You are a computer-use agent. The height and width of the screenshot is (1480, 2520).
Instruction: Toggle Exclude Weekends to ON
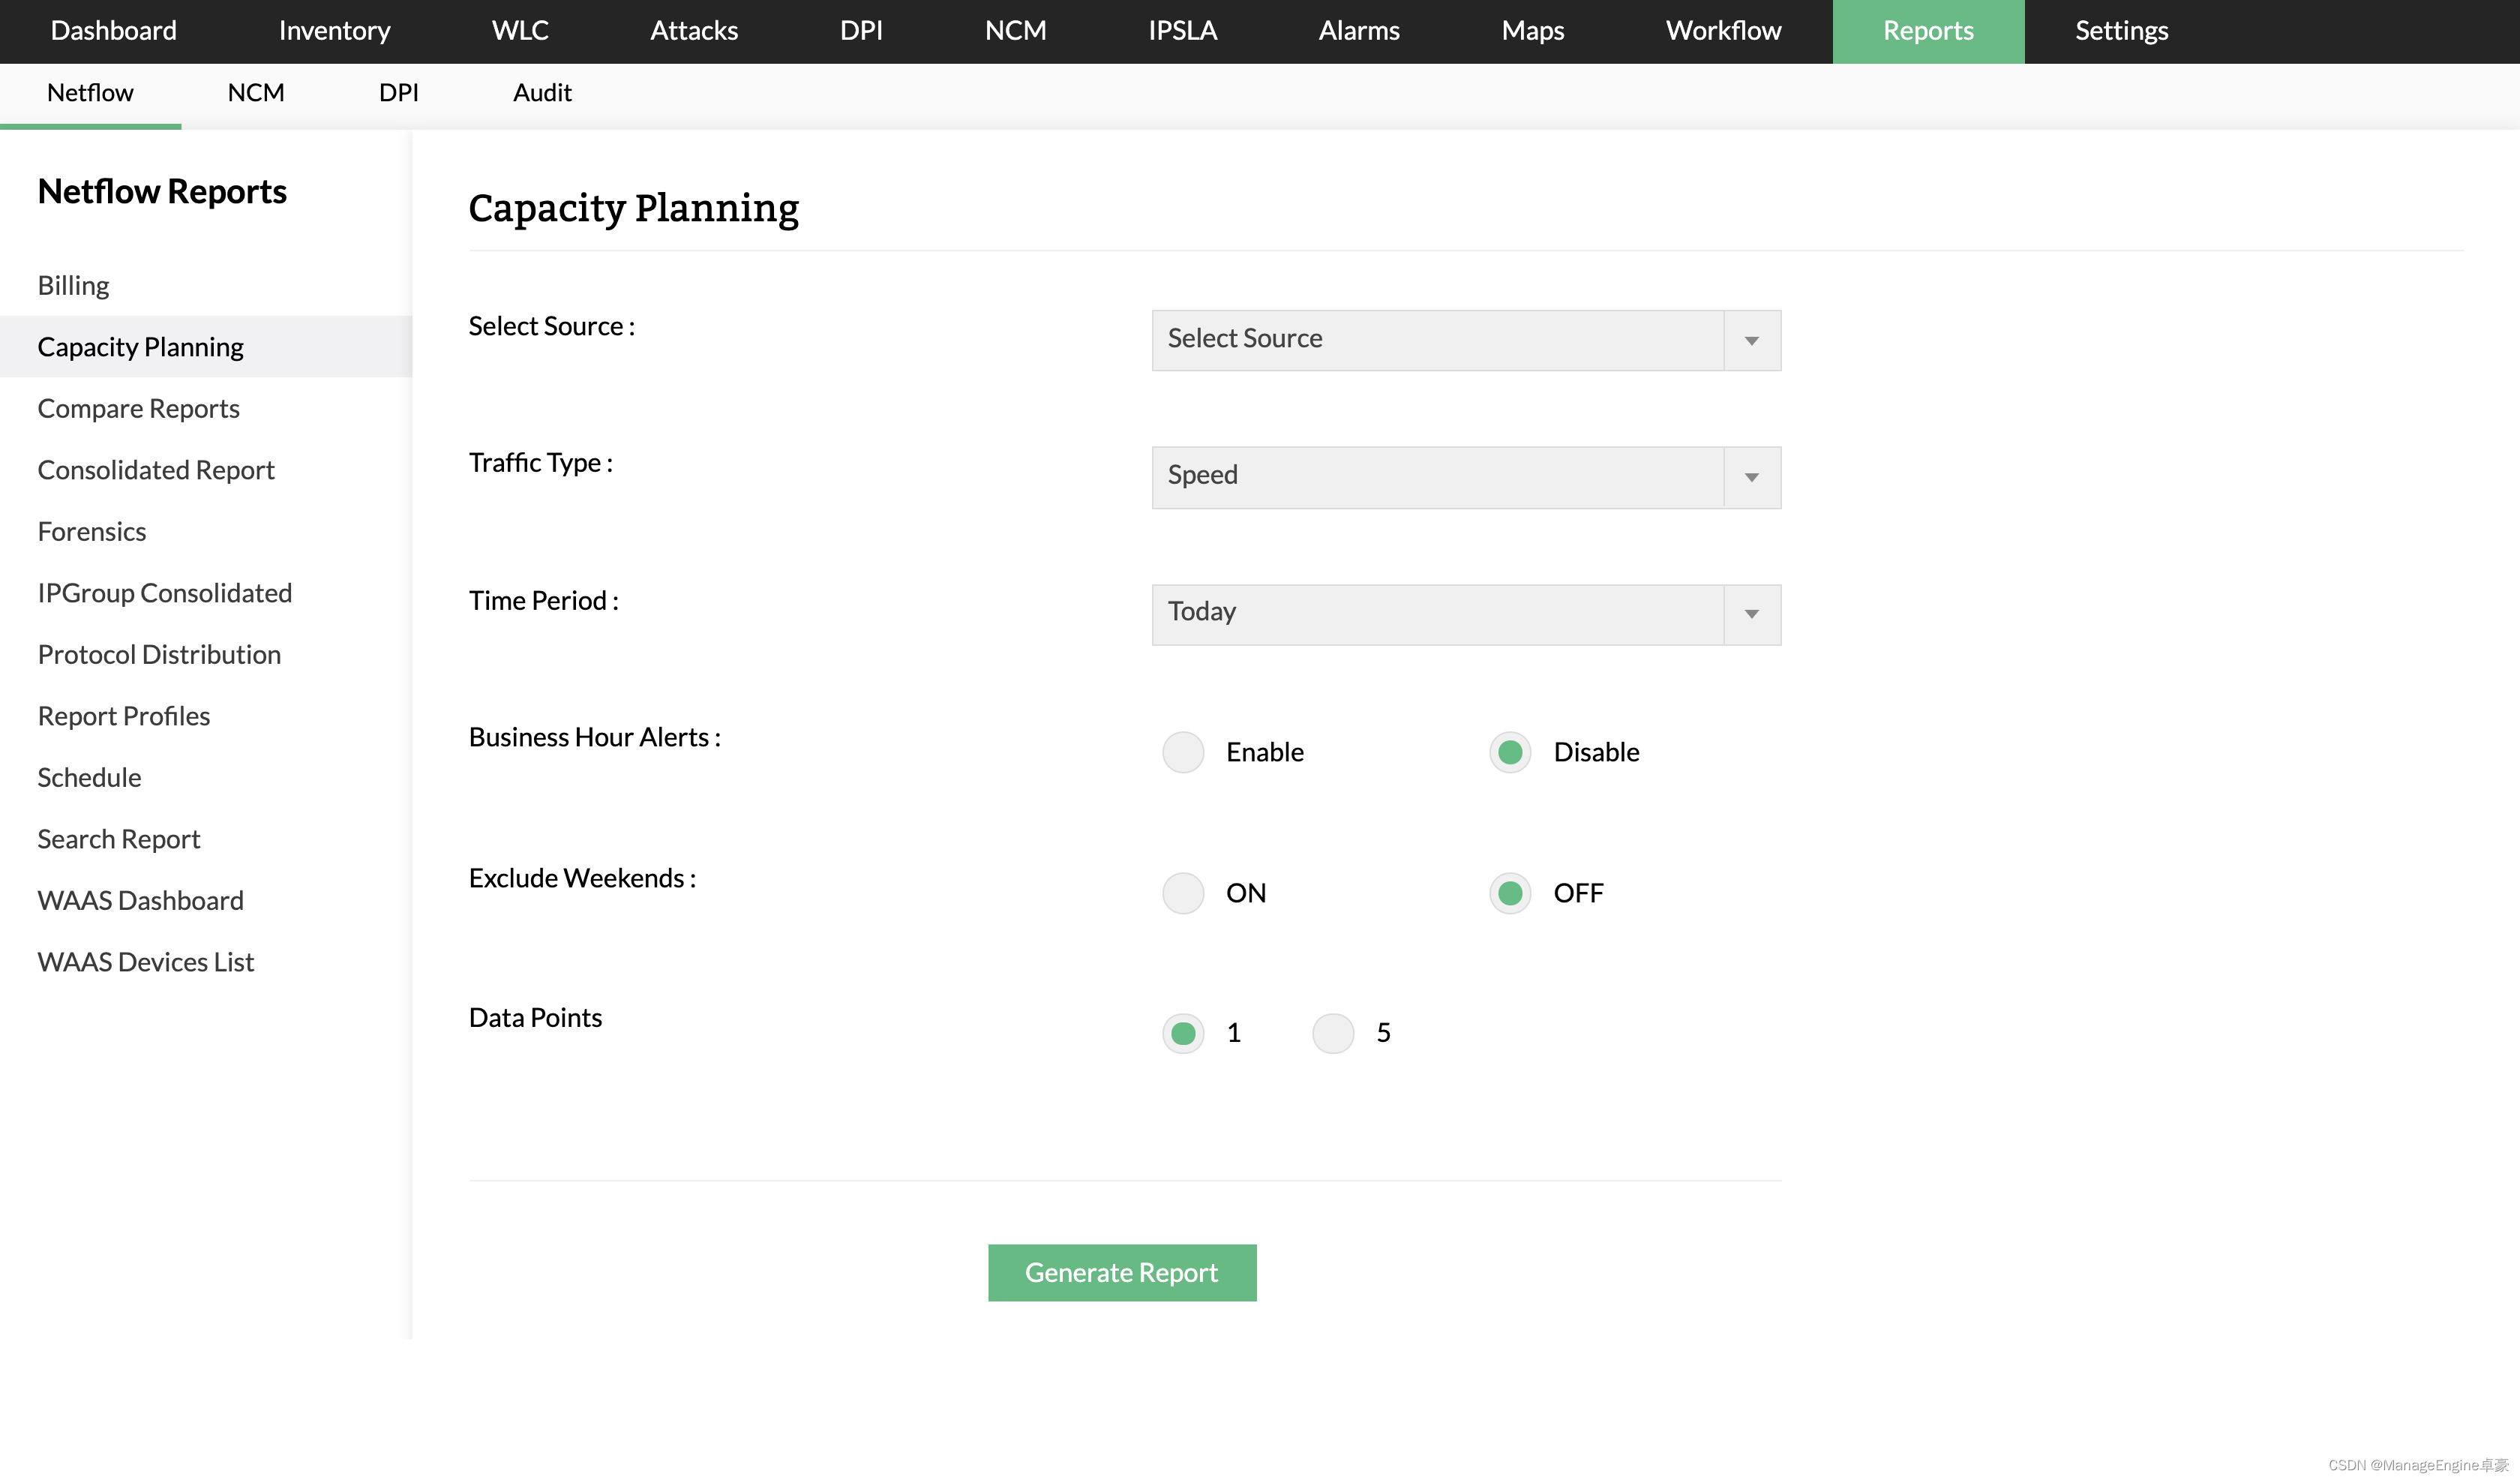[x=1183, y=891]
